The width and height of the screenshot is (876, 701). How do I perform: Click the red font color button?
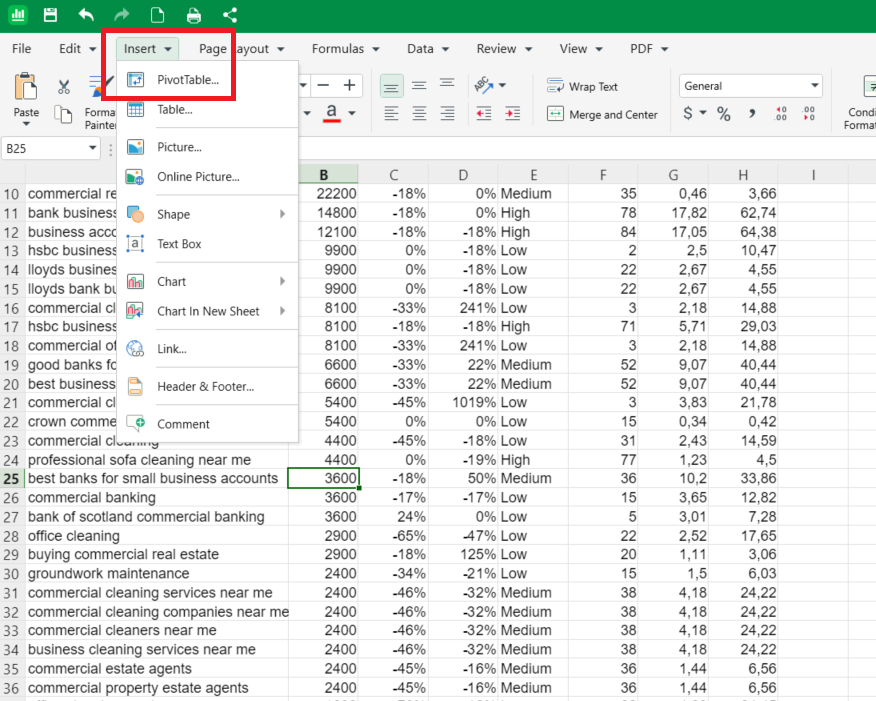pos(331,113)
